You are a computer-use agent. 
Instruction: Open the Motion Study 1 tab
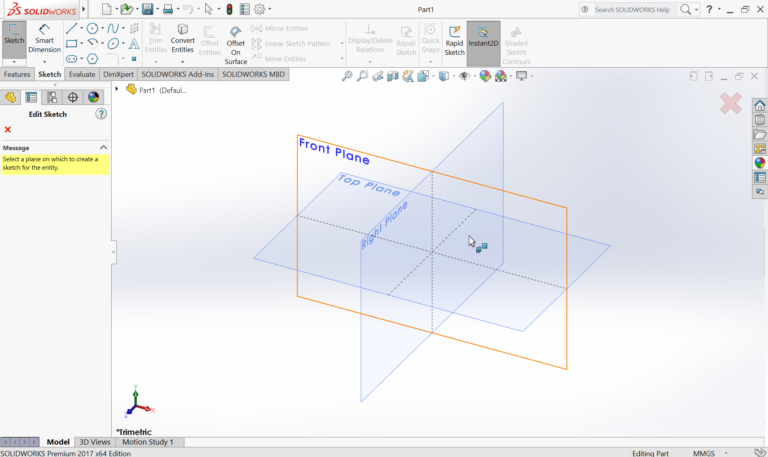point(147,442)
